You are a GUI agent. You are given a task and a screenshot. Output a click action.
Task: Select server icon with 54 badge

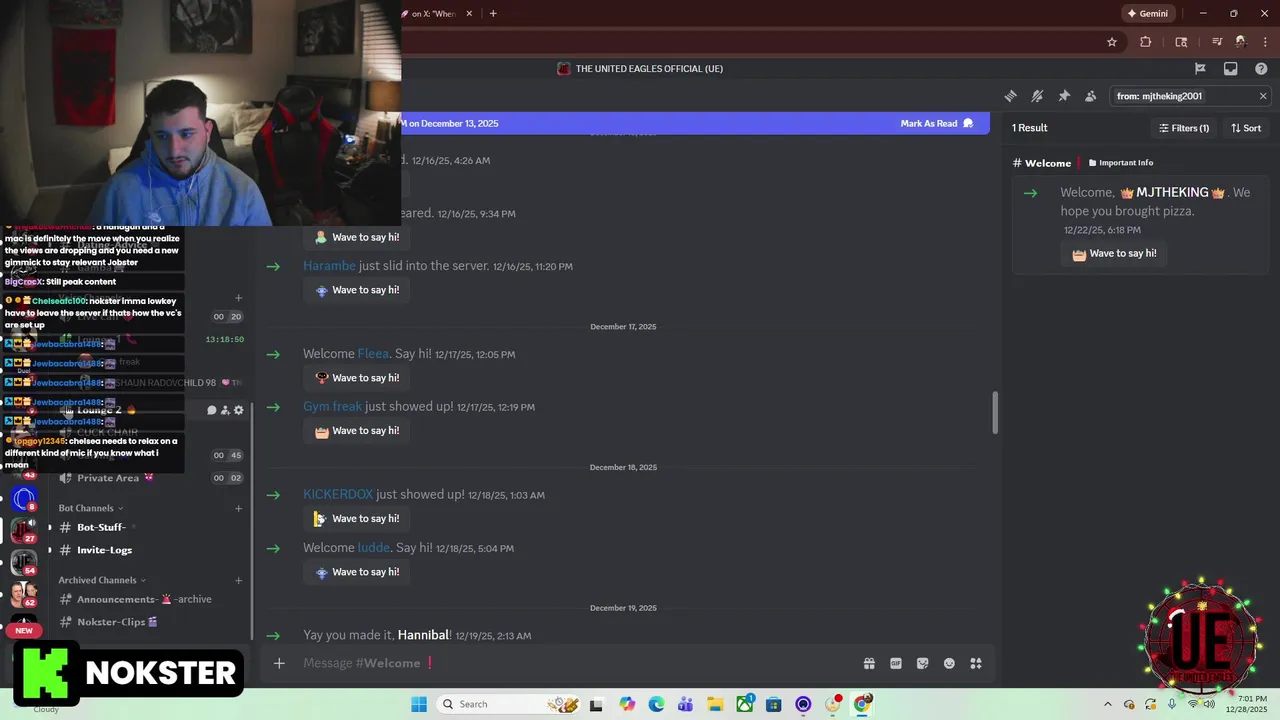24,562
